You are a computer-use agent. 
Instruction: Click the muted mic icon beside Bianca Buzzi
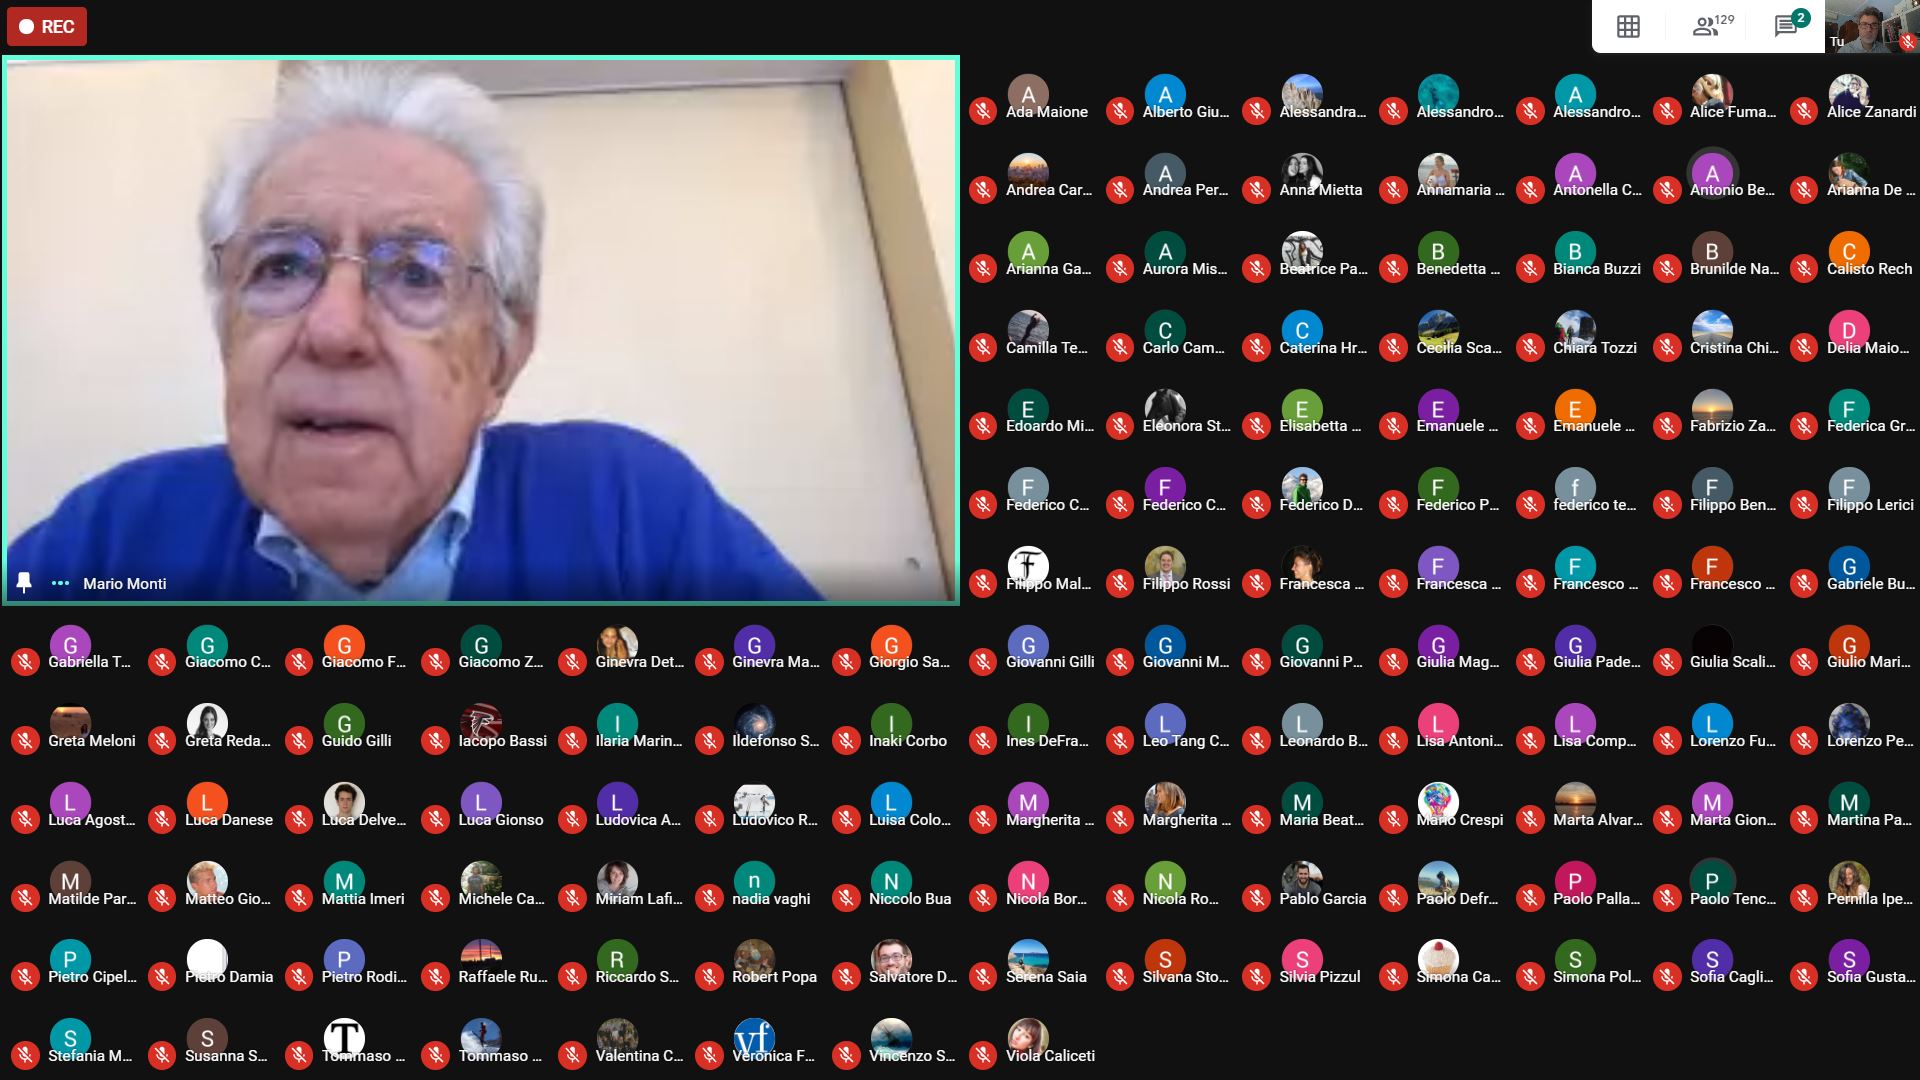[1530, 268]
